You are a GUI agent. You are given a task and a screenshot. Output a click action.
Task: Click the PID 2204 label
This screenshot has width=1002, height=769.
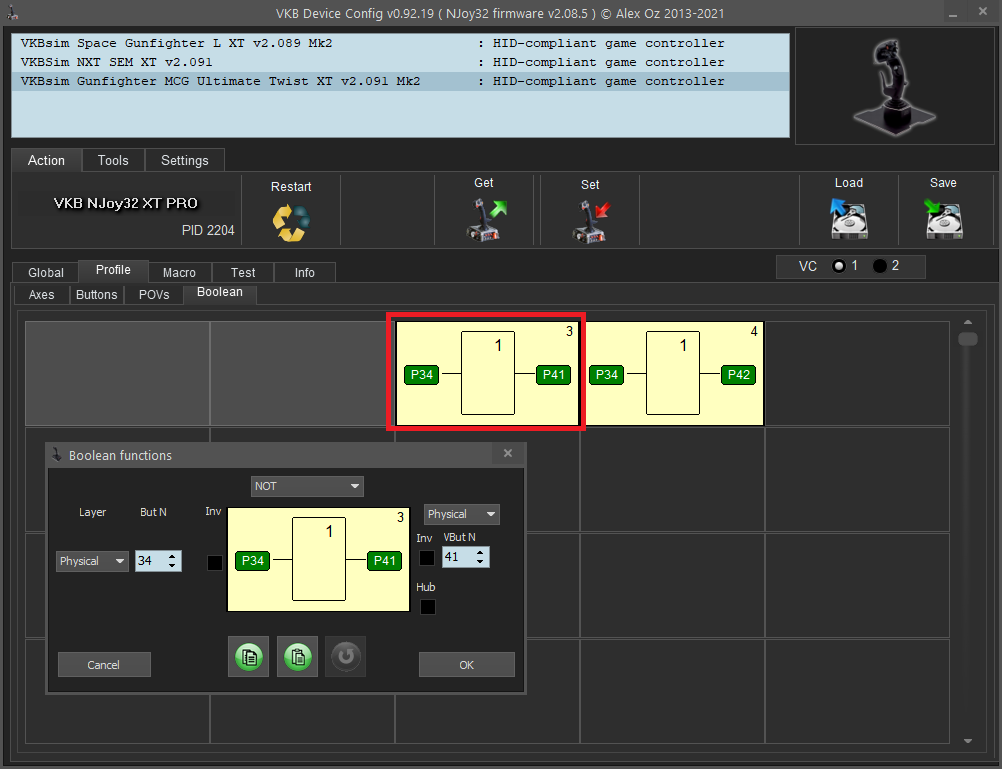click(x=208, y=230)
